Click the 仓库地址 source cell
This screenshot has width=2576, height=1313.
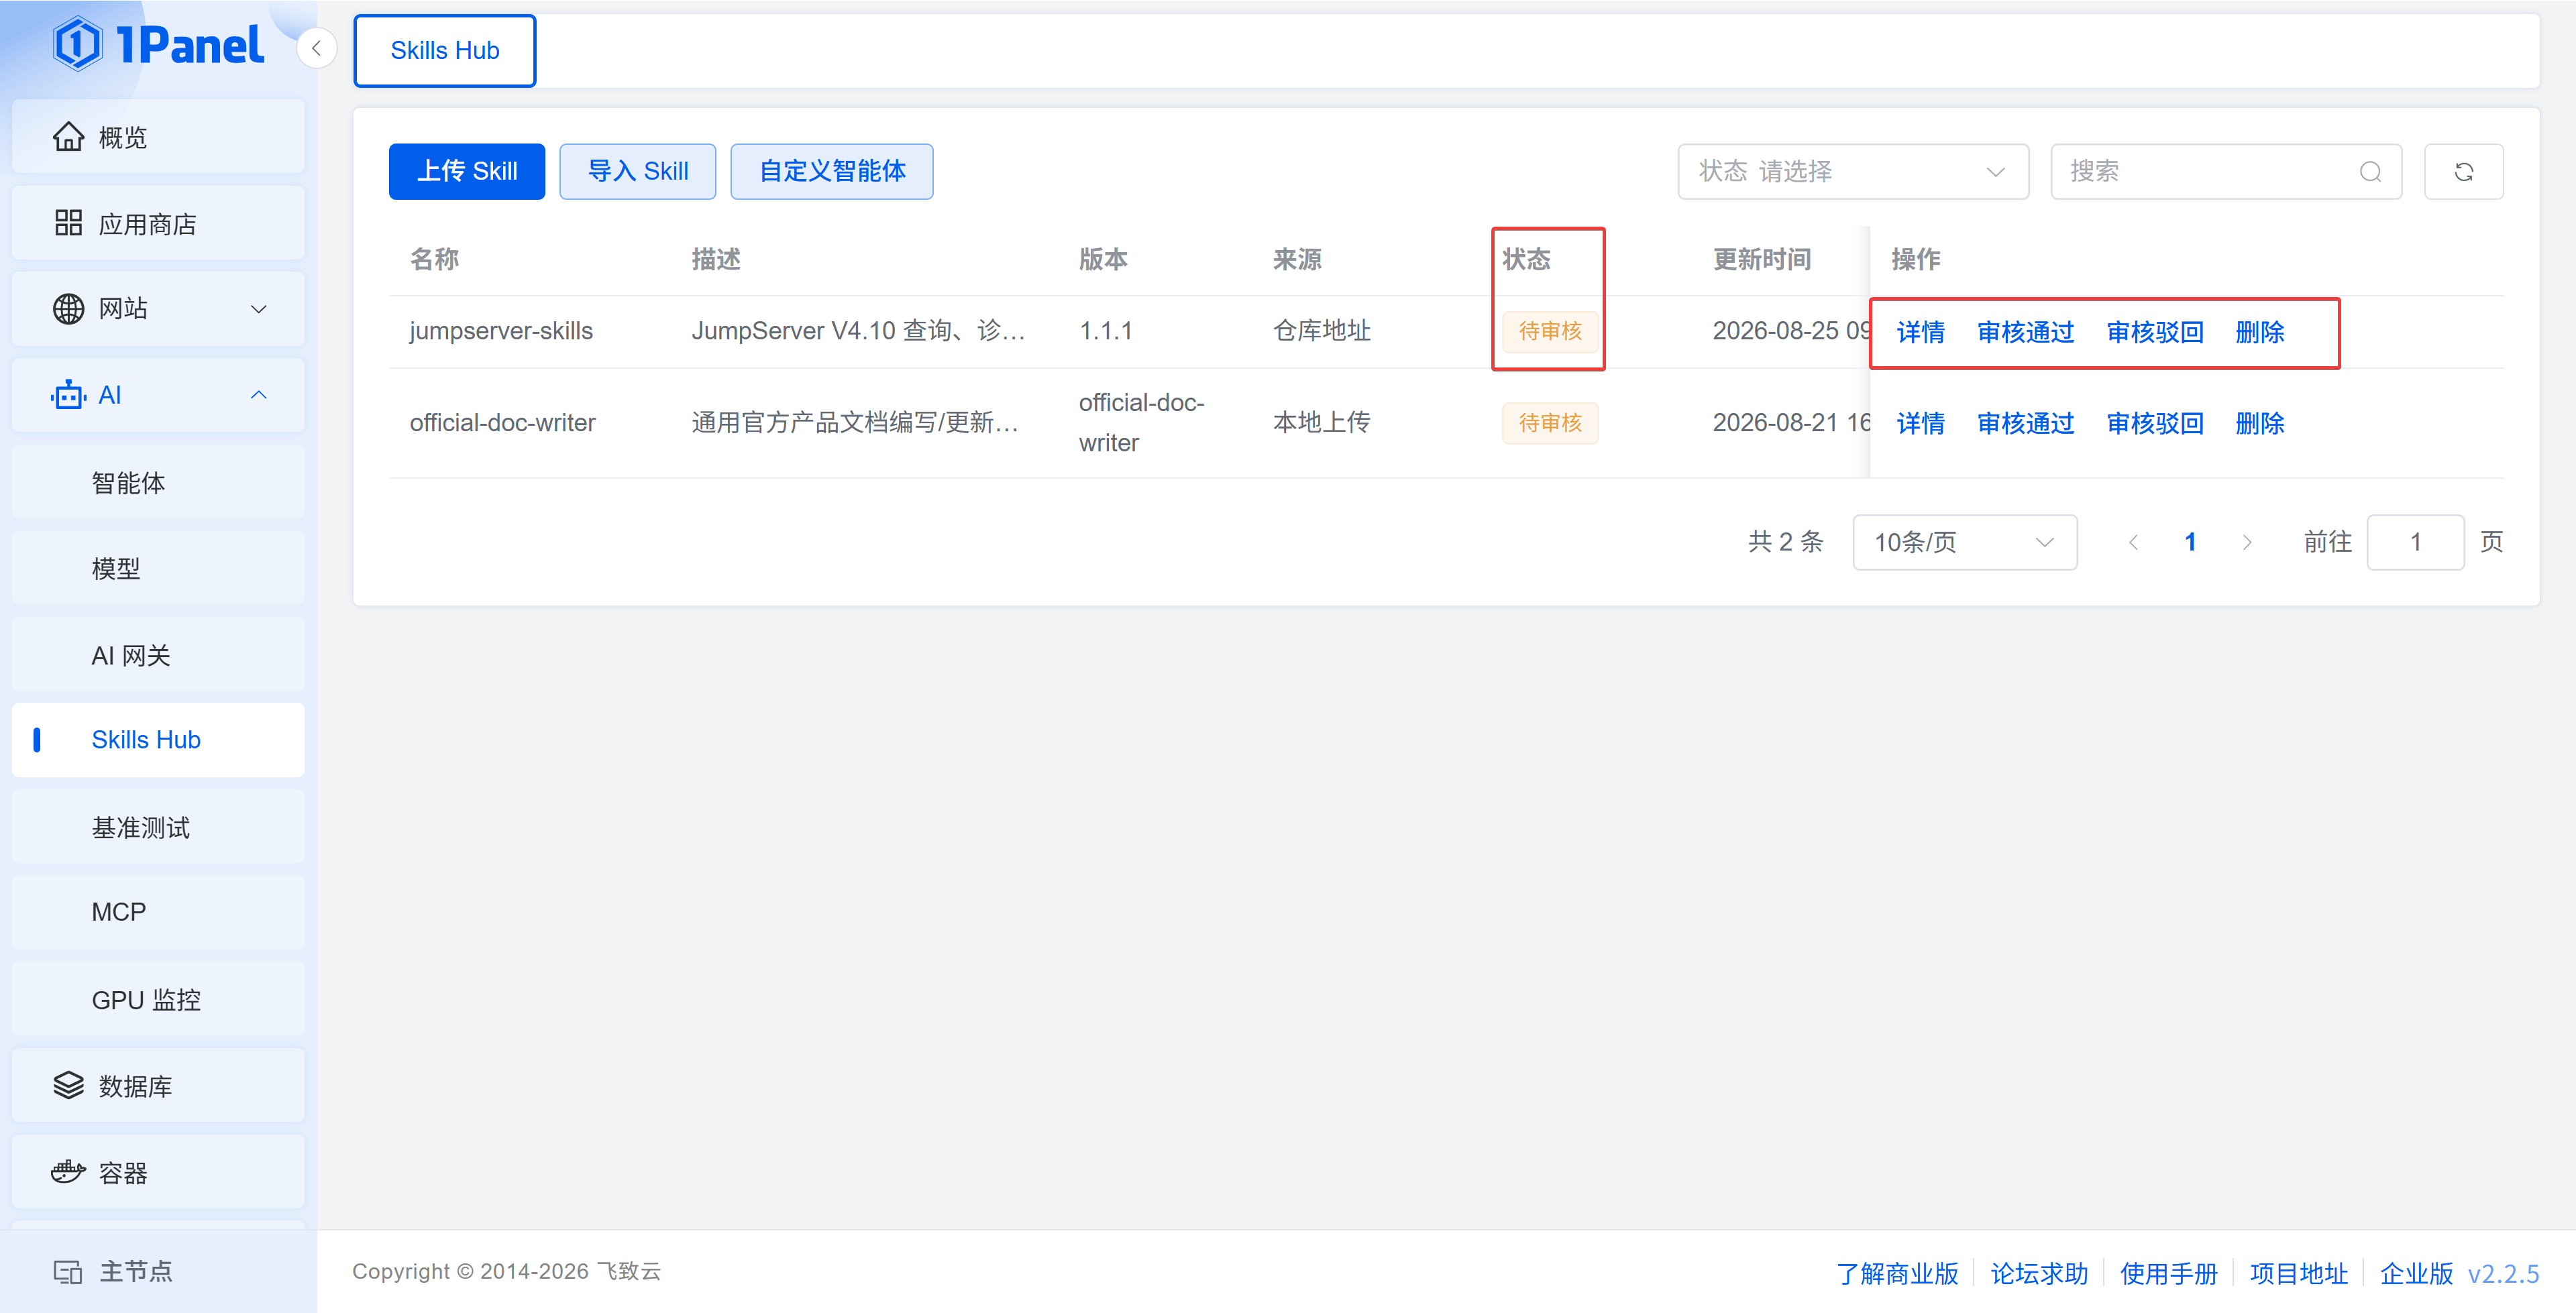pyautogui.click(x=1321, y=331)
